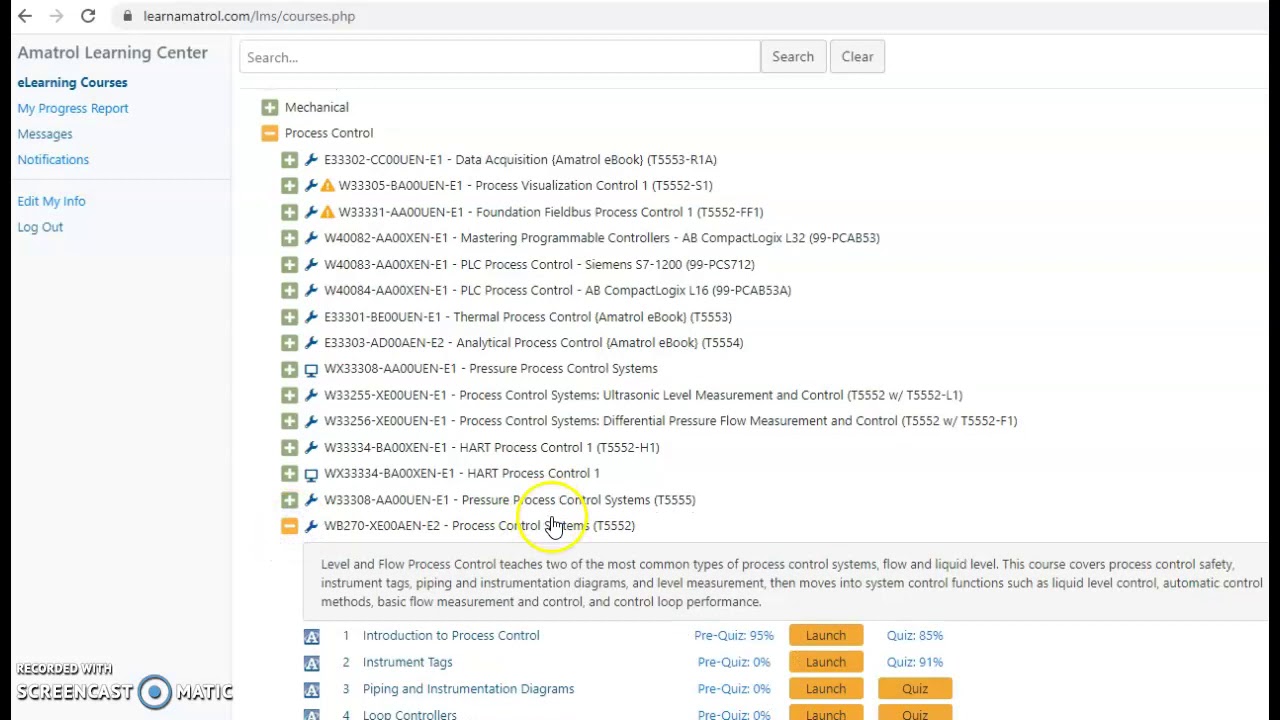
Task: Click lesson icon for Piping and Instrumentation Diagrams
Action: point(311,690)
